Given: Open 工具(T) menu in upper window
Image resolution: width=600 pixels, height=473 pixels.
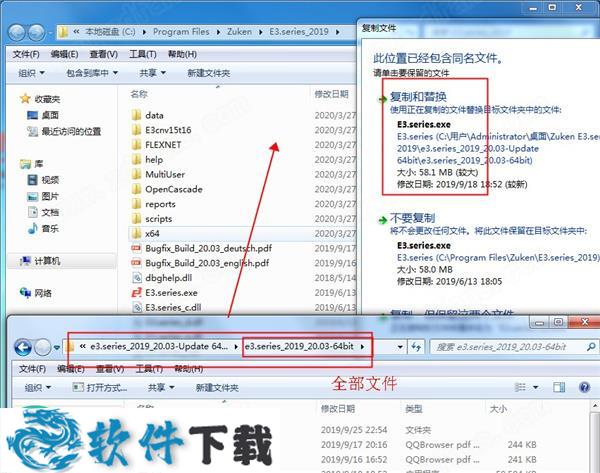Looking at the screenshot, I should (143, 54).
